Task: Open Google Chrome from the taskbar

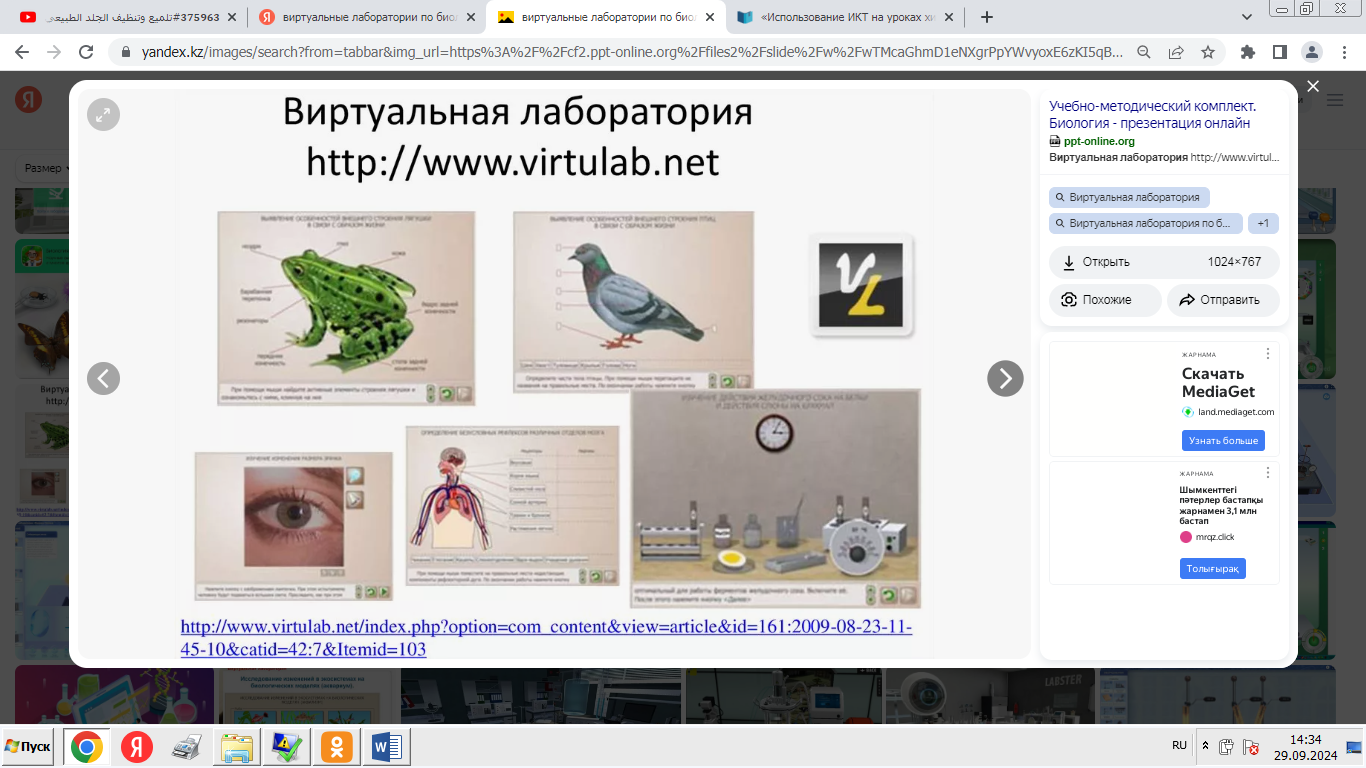Action: [x=87, y=747]
